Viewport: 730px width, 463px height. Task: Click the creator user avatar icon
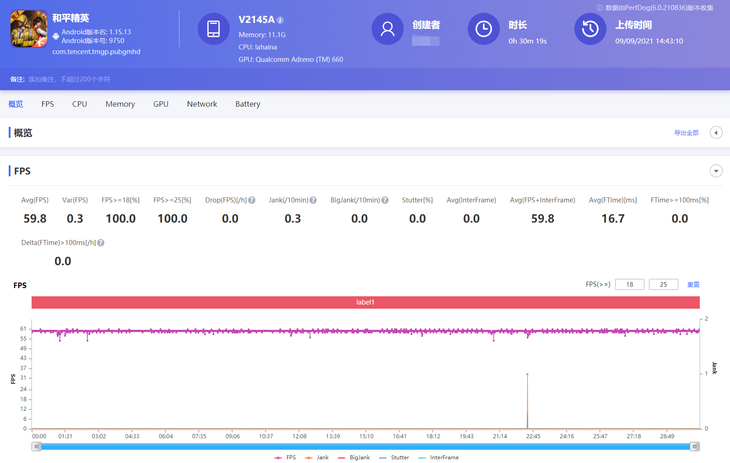point(387,30)
